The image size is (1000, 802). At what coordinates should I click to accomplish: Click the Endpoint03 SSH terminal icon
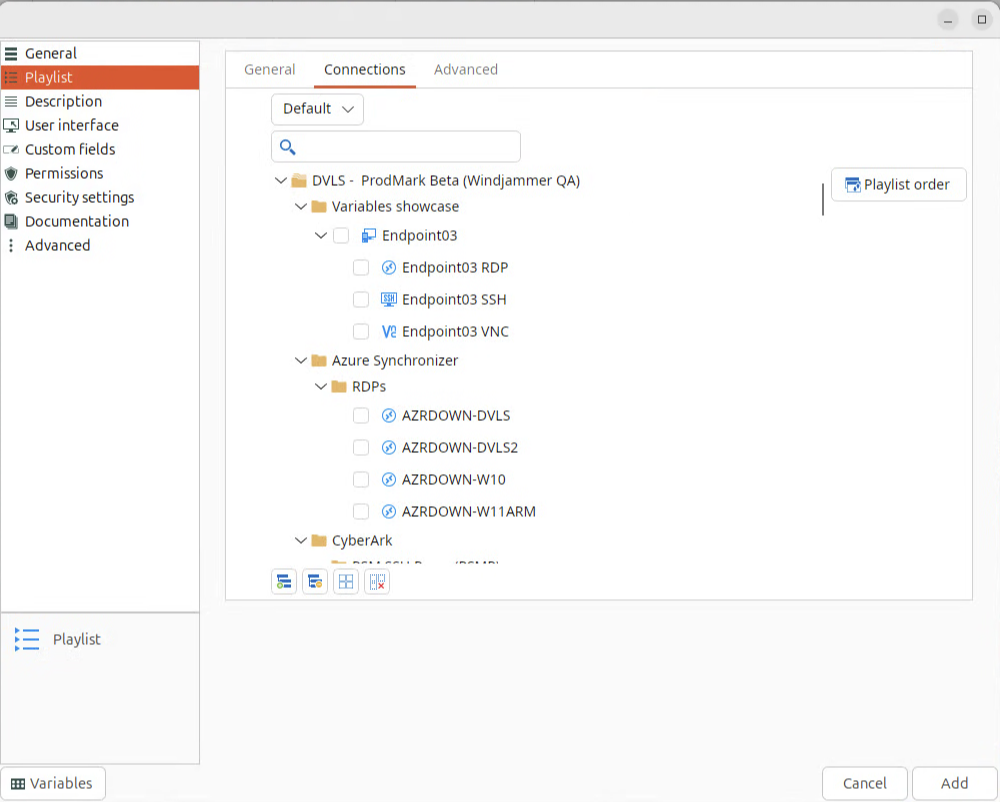pos(389,300)
